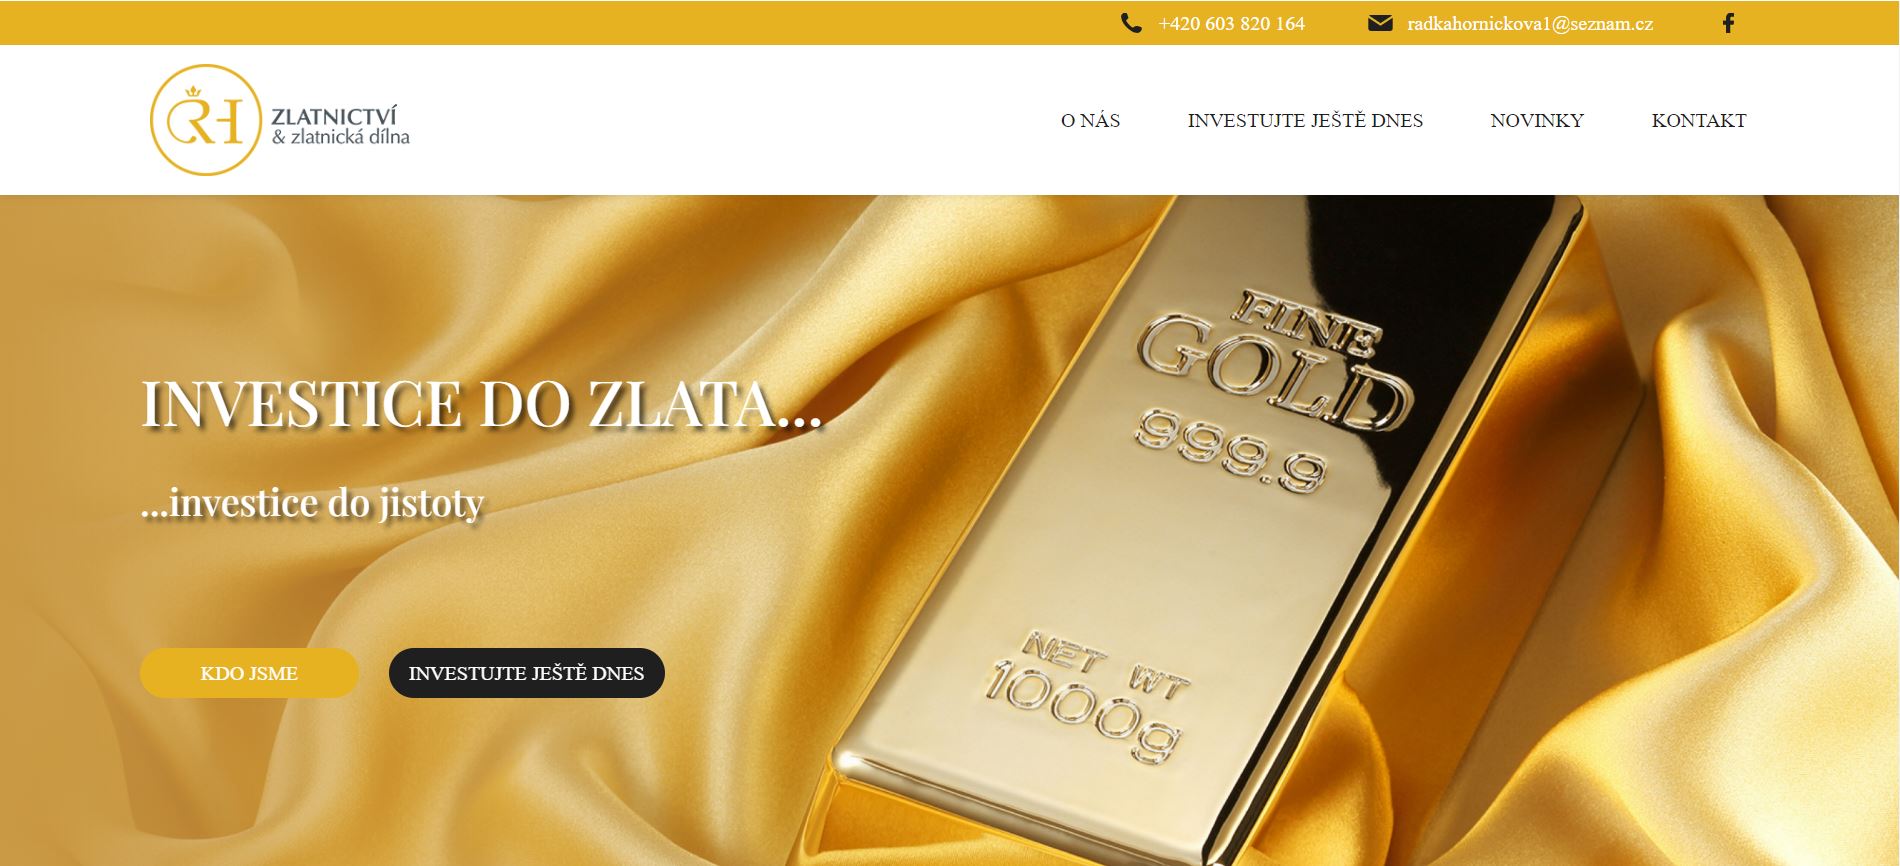1900x866 pixels.
Task: Click the ...investice do jistoty subtitle
Action: pos(313,502)
